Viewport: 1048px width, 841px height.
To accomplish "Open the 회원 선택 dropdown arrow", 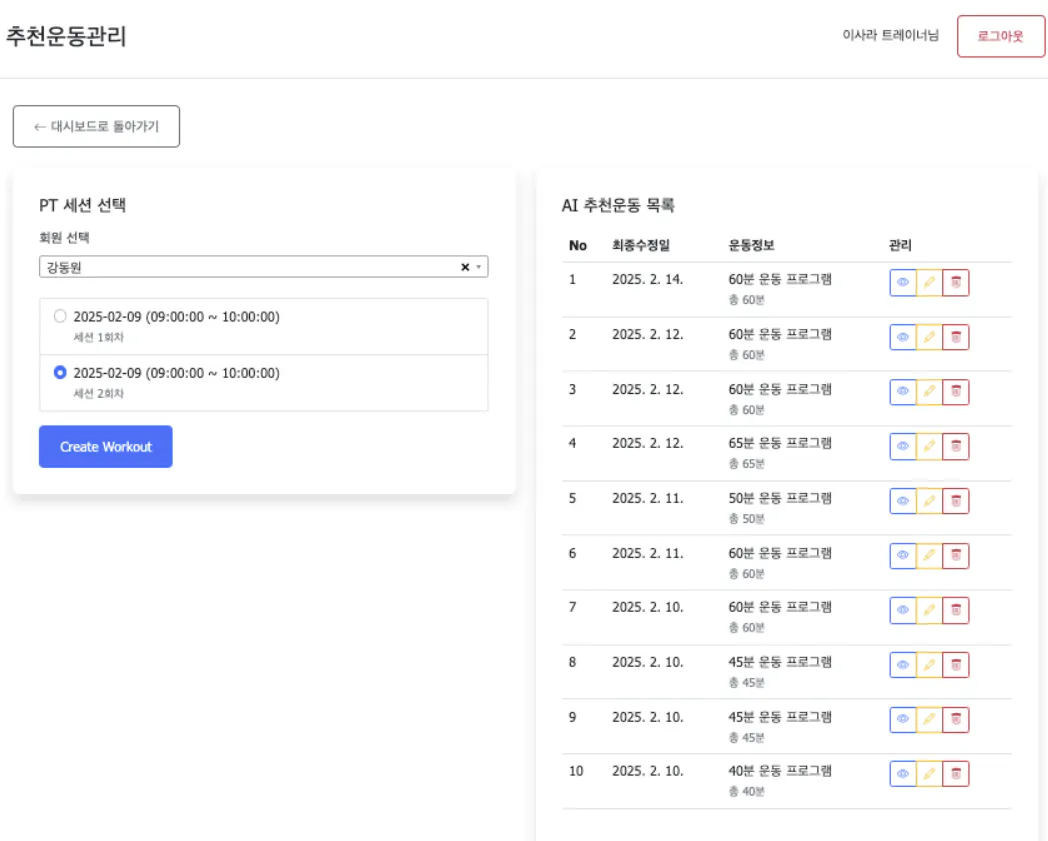I will coord(479,267).
